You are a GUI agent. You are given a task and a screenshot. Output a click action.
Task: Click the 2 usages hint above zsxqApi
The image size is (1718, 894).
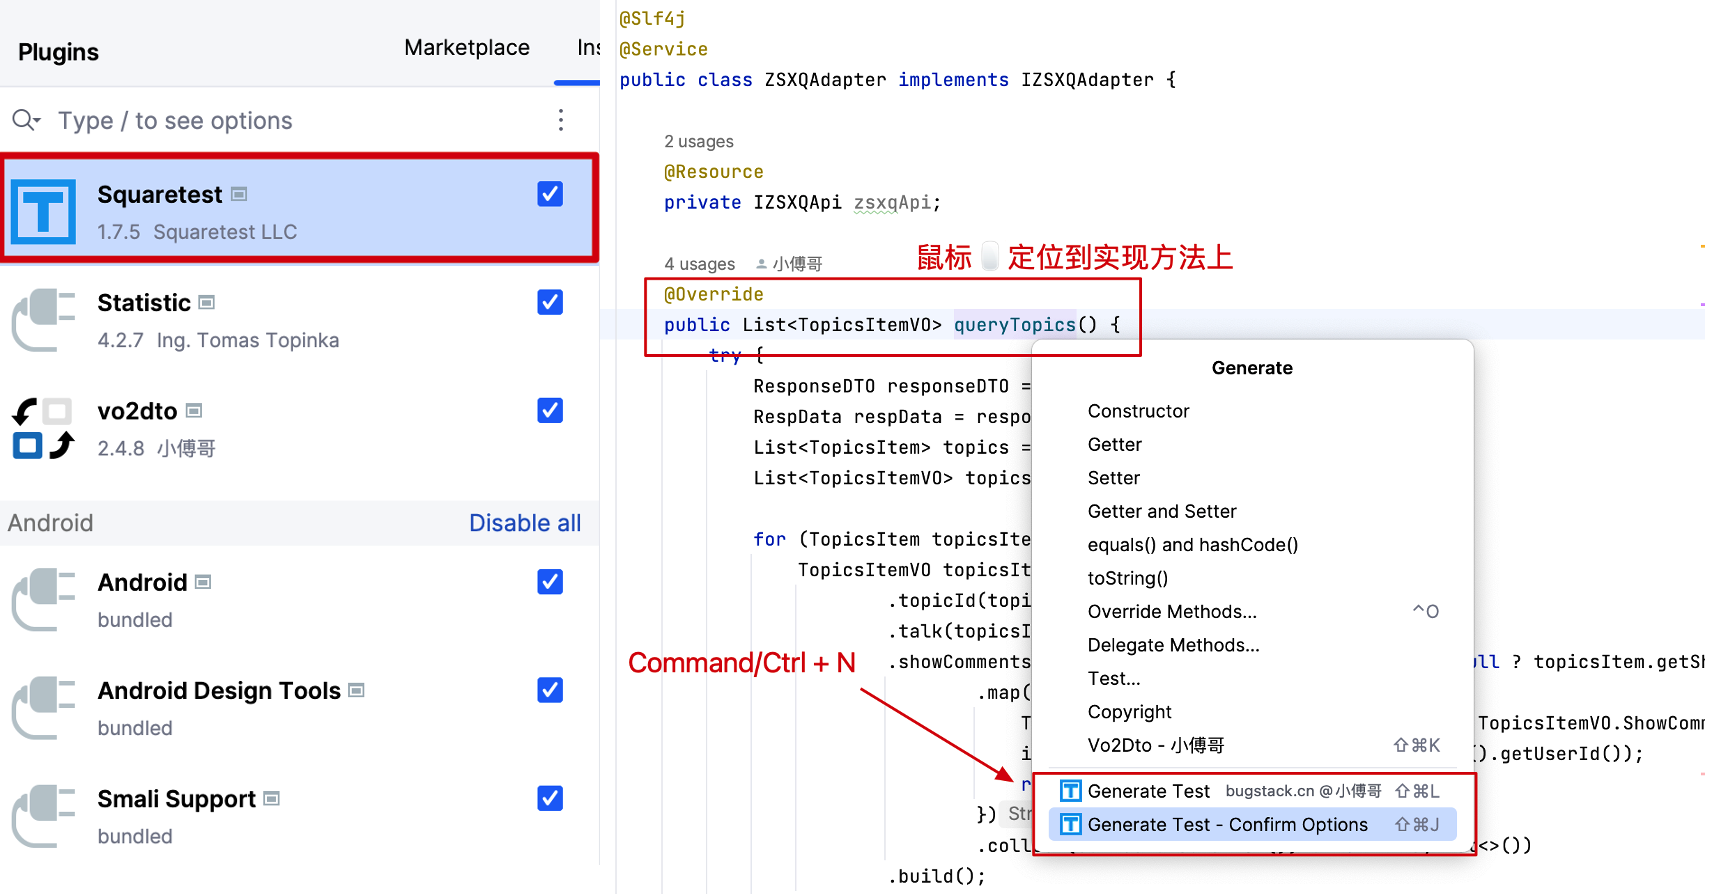(699, 142)
